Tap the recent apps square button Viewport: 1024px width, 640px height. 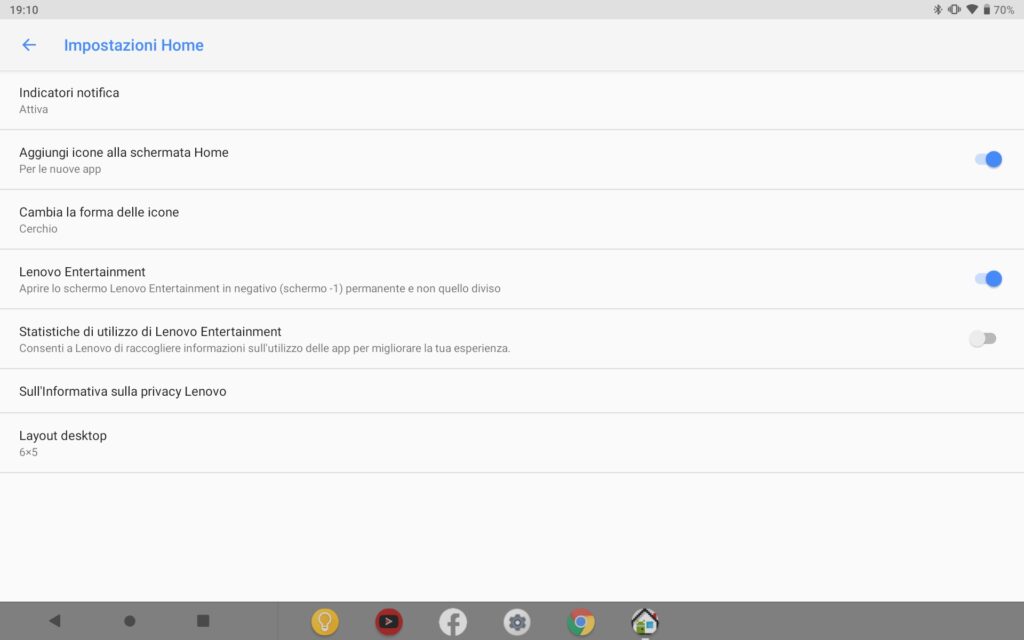203,620
